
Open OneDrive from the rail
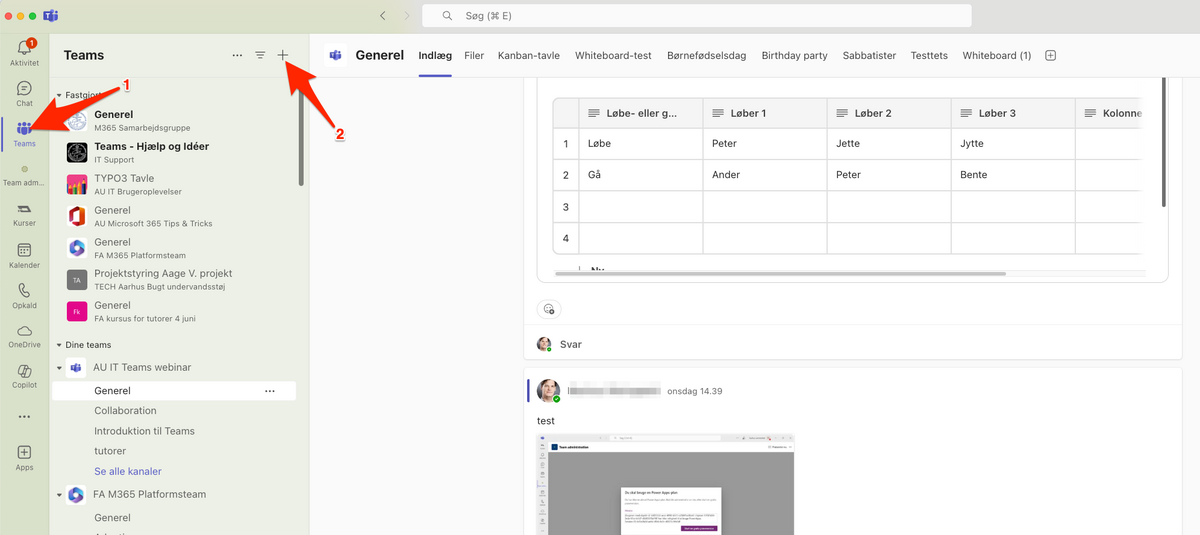tap(24, 336)
